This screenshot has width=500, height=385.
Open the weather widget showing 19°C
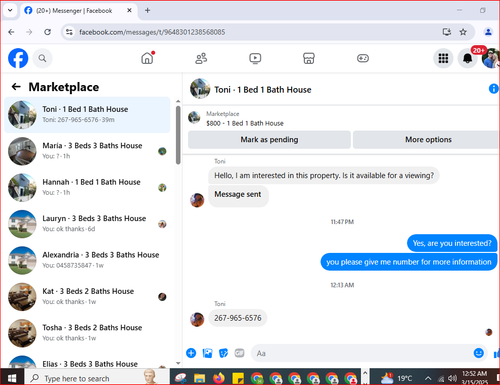(397, 378)
